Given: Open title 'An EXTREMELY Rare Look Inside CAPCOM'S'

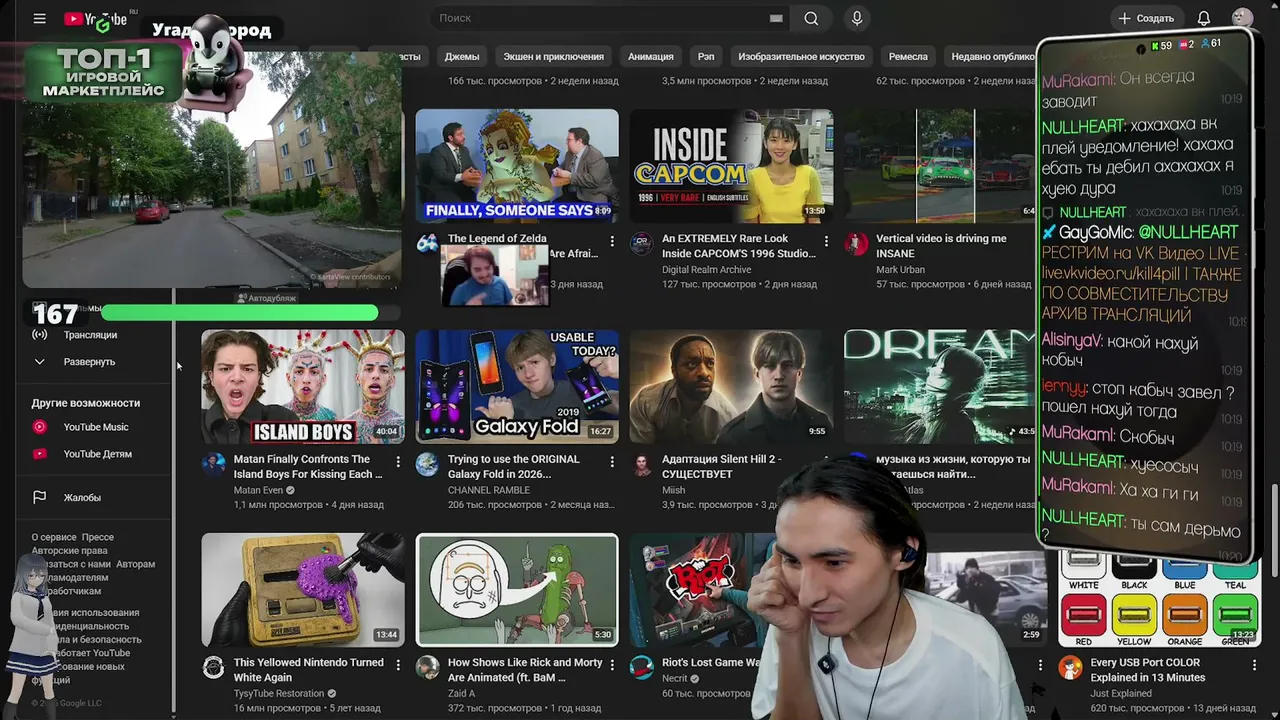Looking at the screenshot, I should [x=739, y=246].
